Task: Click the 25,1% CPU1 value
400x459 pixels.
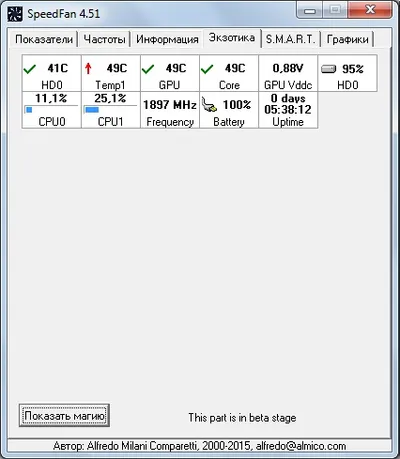Action: (x=110, y=98)
